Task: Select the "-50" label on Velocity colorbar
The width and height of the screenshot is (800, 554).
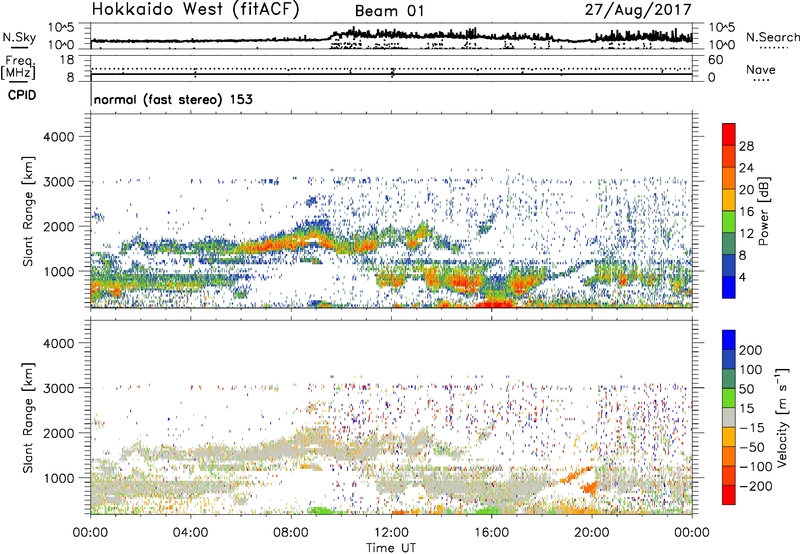Action: tap(753, 447)
